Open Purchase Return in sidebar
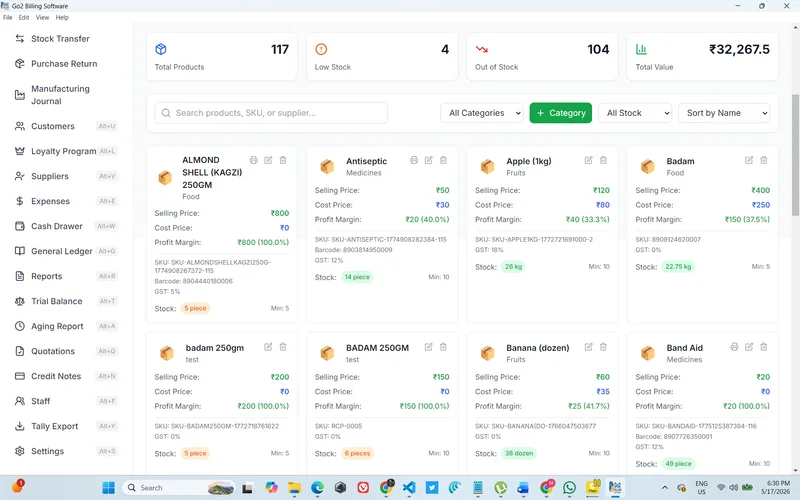800x500 pixels. click(66, 64)
